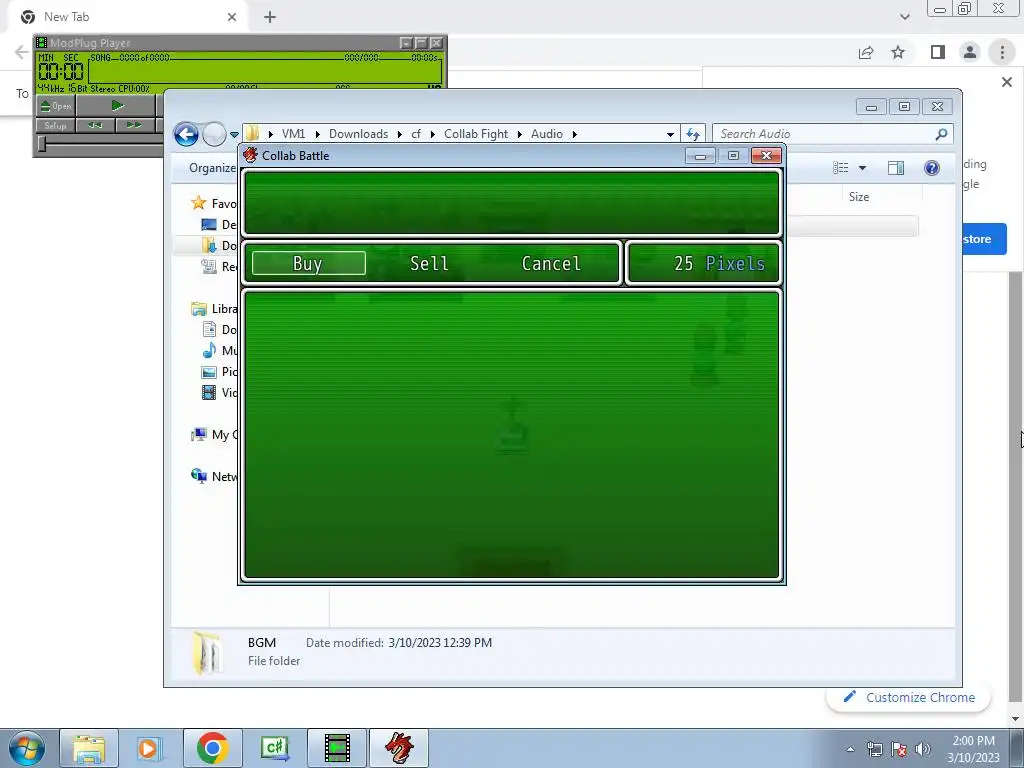This screenshot has height=768, width=1024.
Task: Click Audio in the Explorer address bar
Action: coord(547,134)
